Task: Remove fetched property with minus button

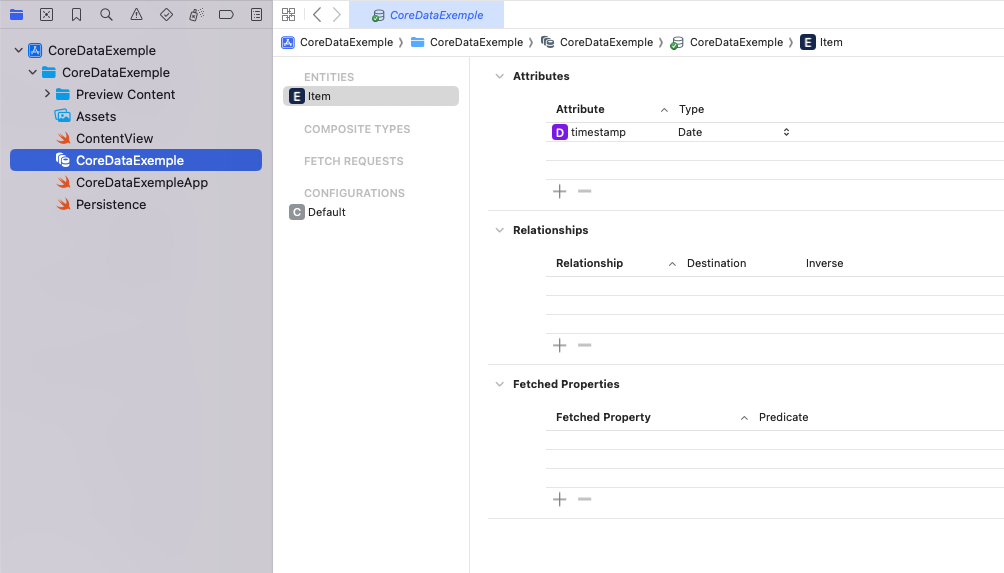Action: pyautogui.click(x=585, y=499)
